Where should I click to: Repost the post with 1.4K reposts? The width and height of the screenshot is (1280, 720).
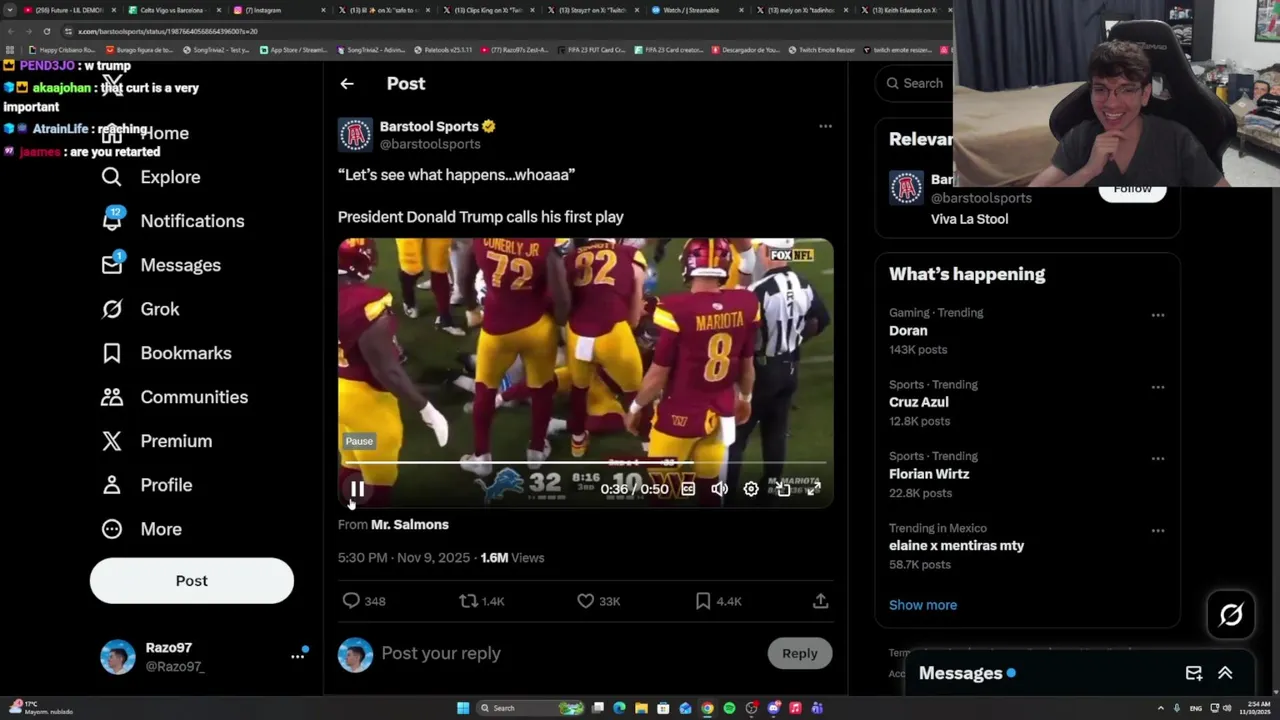482,601
